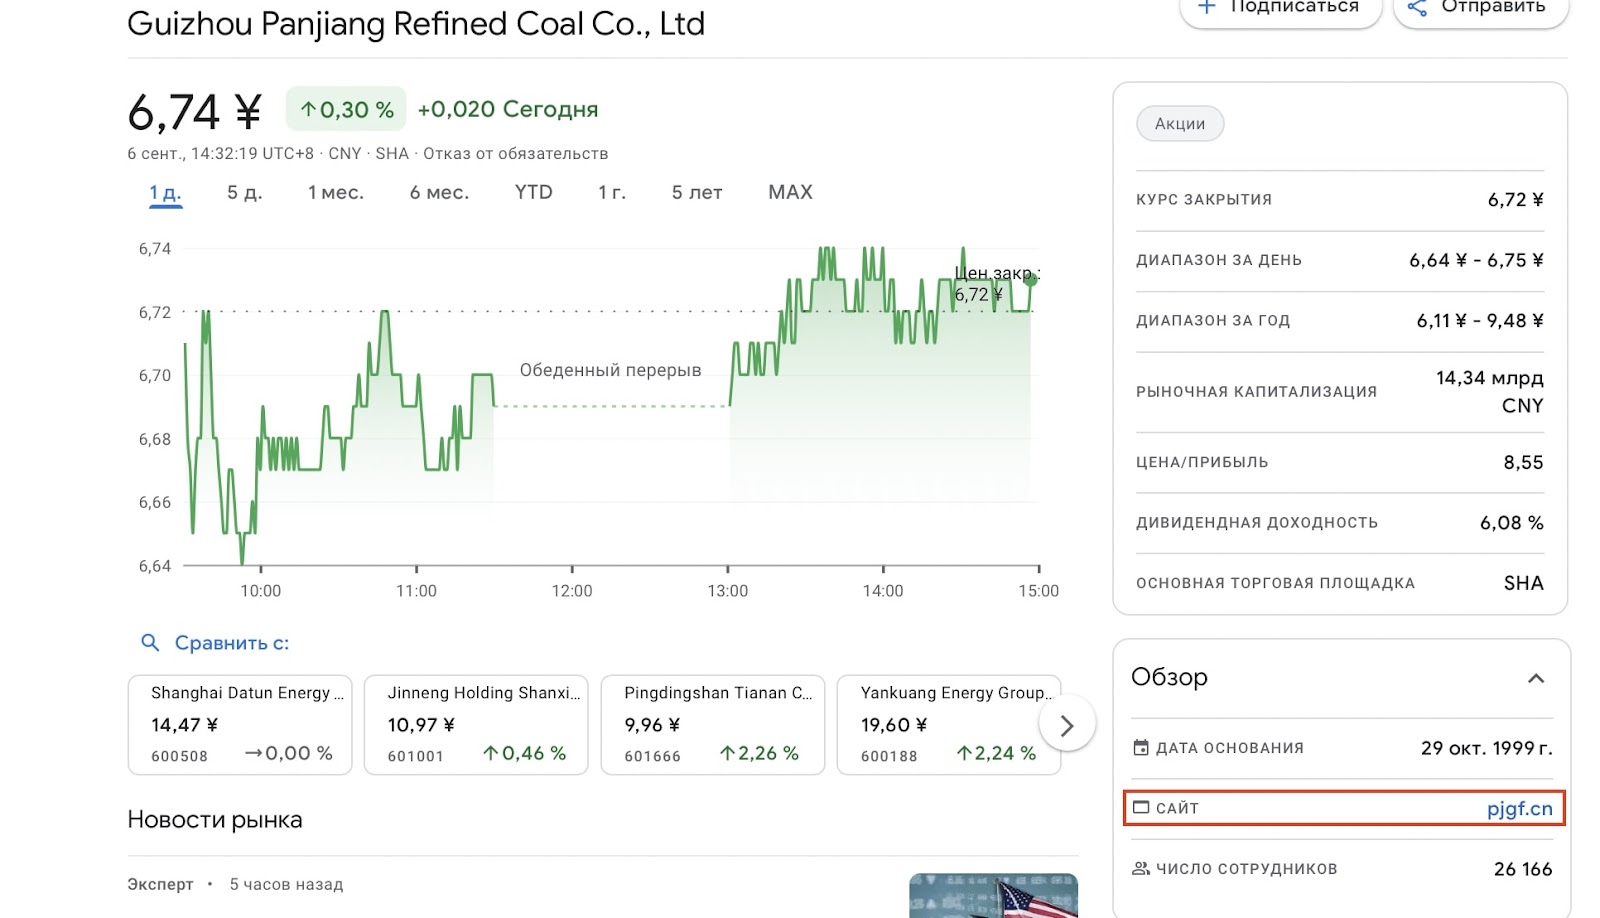1600x918 pixels.
Task: Click the Цена/прибыль value 8,55
Action: 1523,462
